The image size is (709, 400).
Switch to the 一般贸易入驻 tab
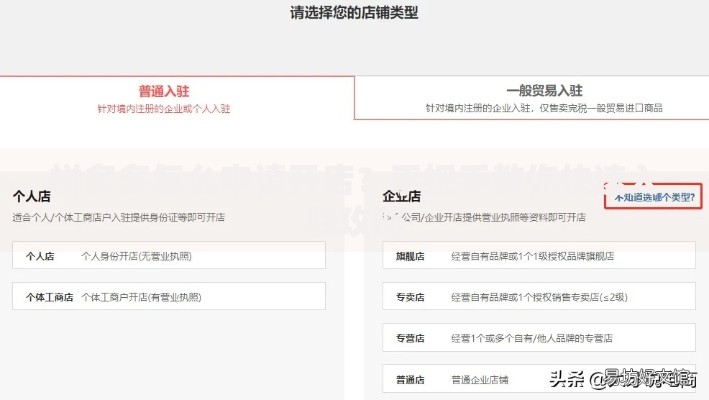click(x=532, y=98)
